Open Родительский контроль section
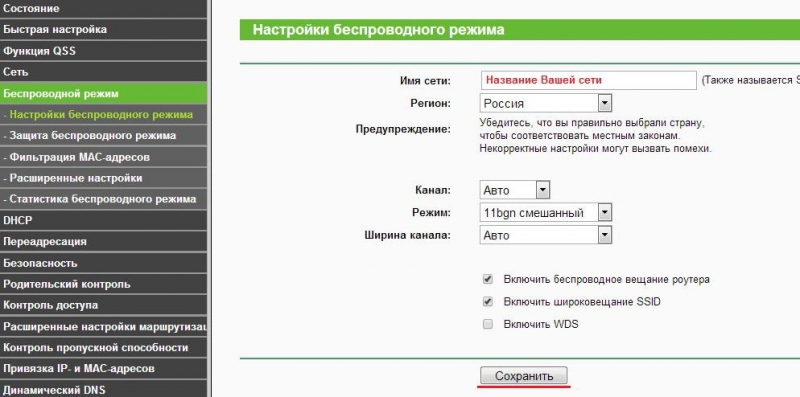Viewport: 800px width, 397px height. point(104,284)
